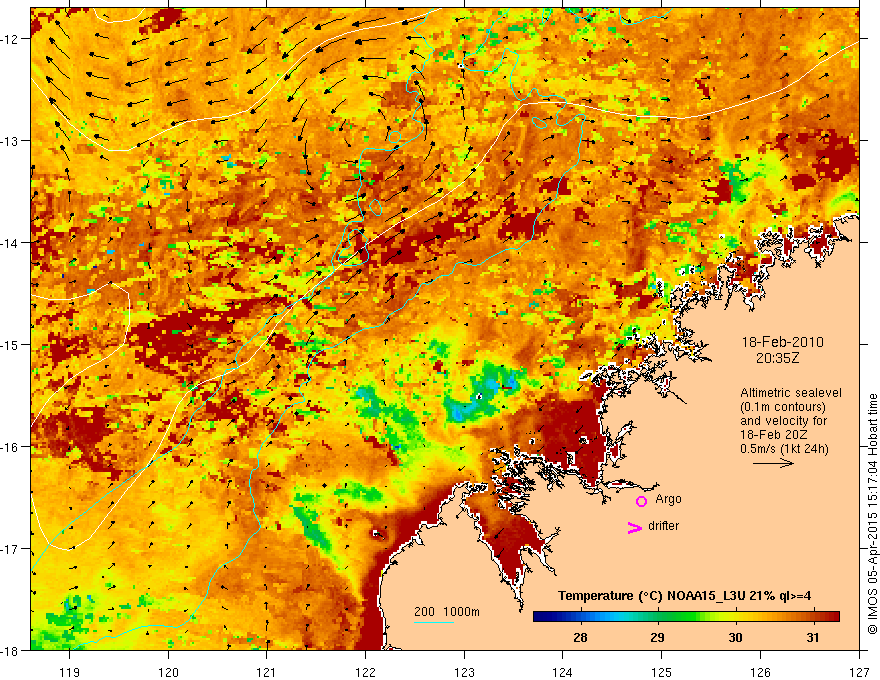Click the latitude axis label "-12"

tap(9, 39)
